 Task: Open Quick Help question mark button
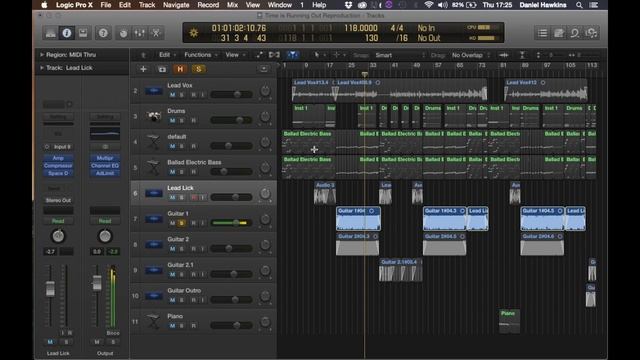coord(103,33)
